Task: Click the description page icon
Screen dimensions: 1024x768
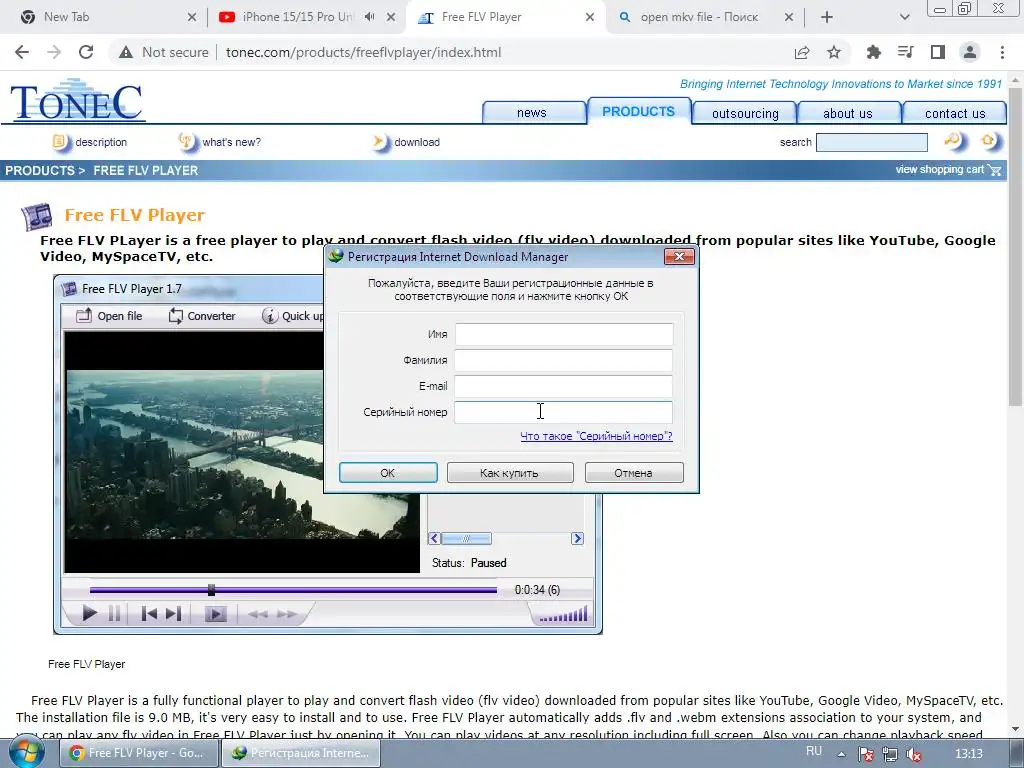Action: tap(60, 141)
